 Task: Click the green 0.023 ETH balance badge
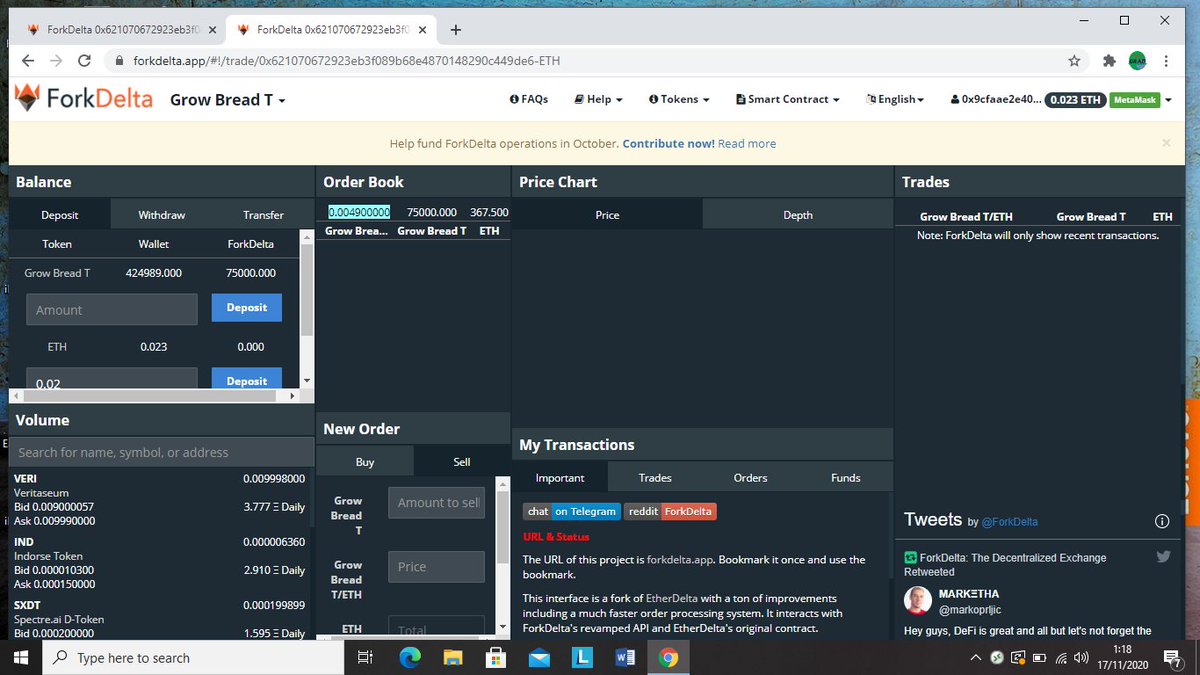click(1075, 99)
